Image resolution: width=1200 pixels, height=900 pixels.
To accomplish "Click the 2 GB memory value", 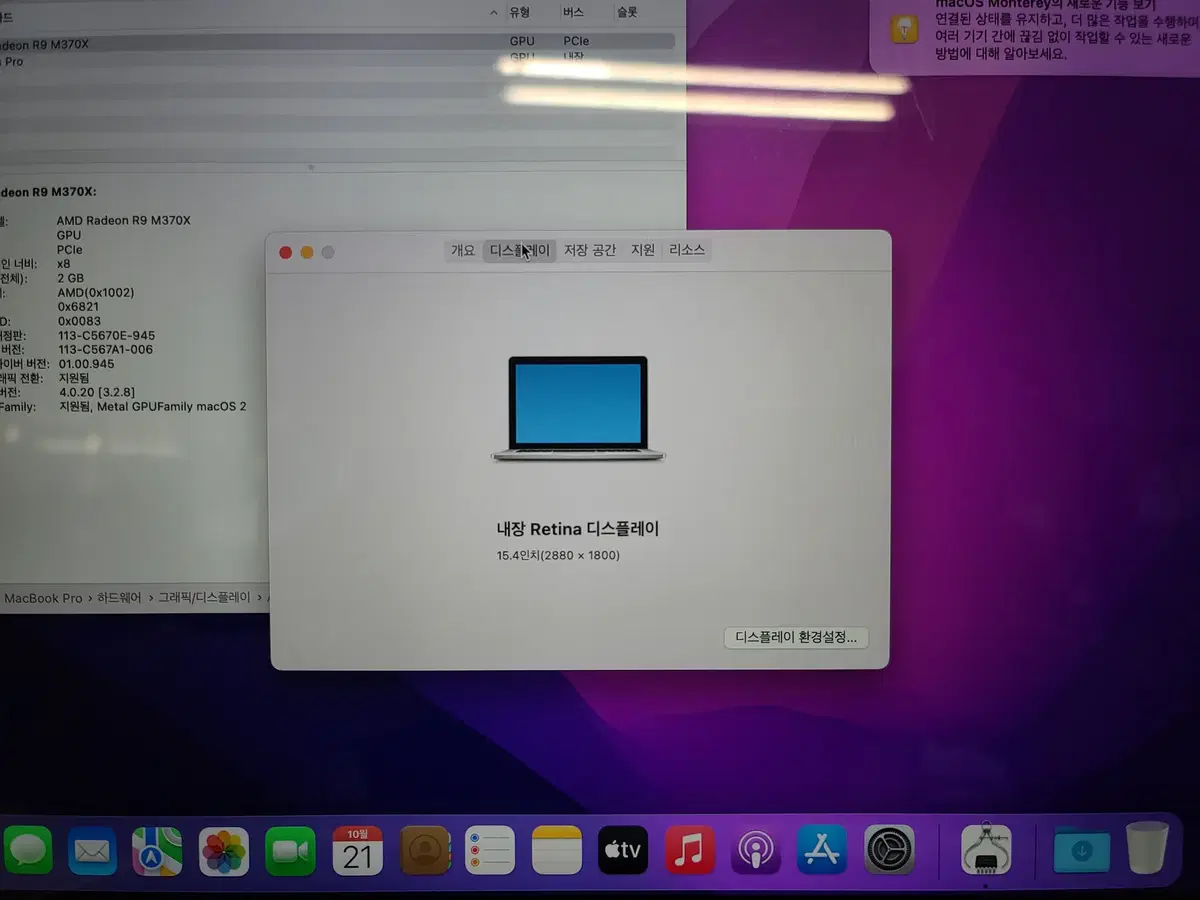I will coord(70,278).
